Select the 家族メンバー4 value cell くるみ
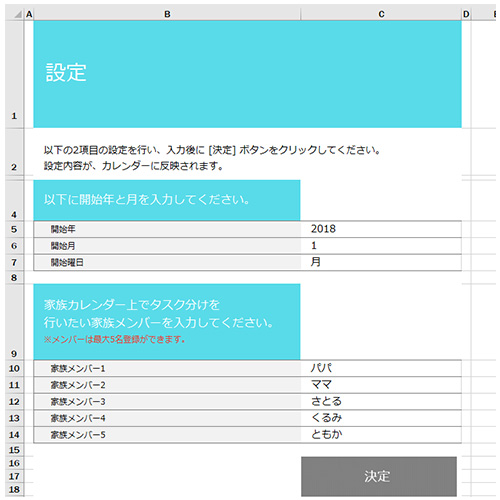This screenshot has width=500, height=500. pyautogui.click(x=381, y=418)
